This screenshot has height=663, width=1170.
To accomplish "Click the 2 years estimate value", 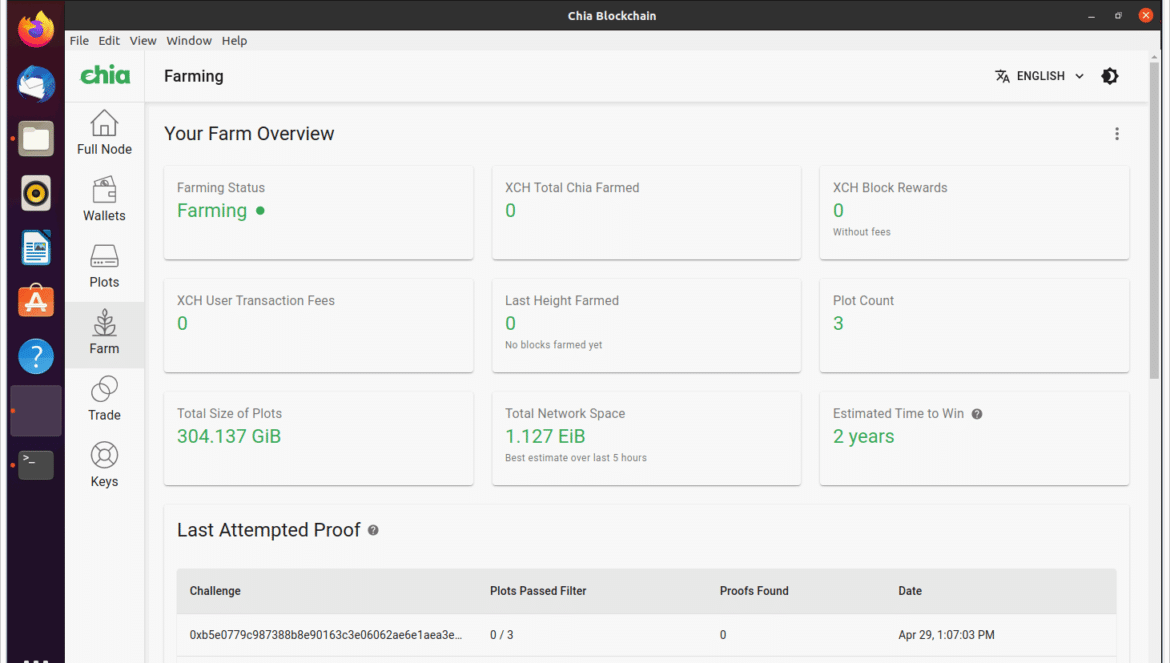I will point(863,437).
